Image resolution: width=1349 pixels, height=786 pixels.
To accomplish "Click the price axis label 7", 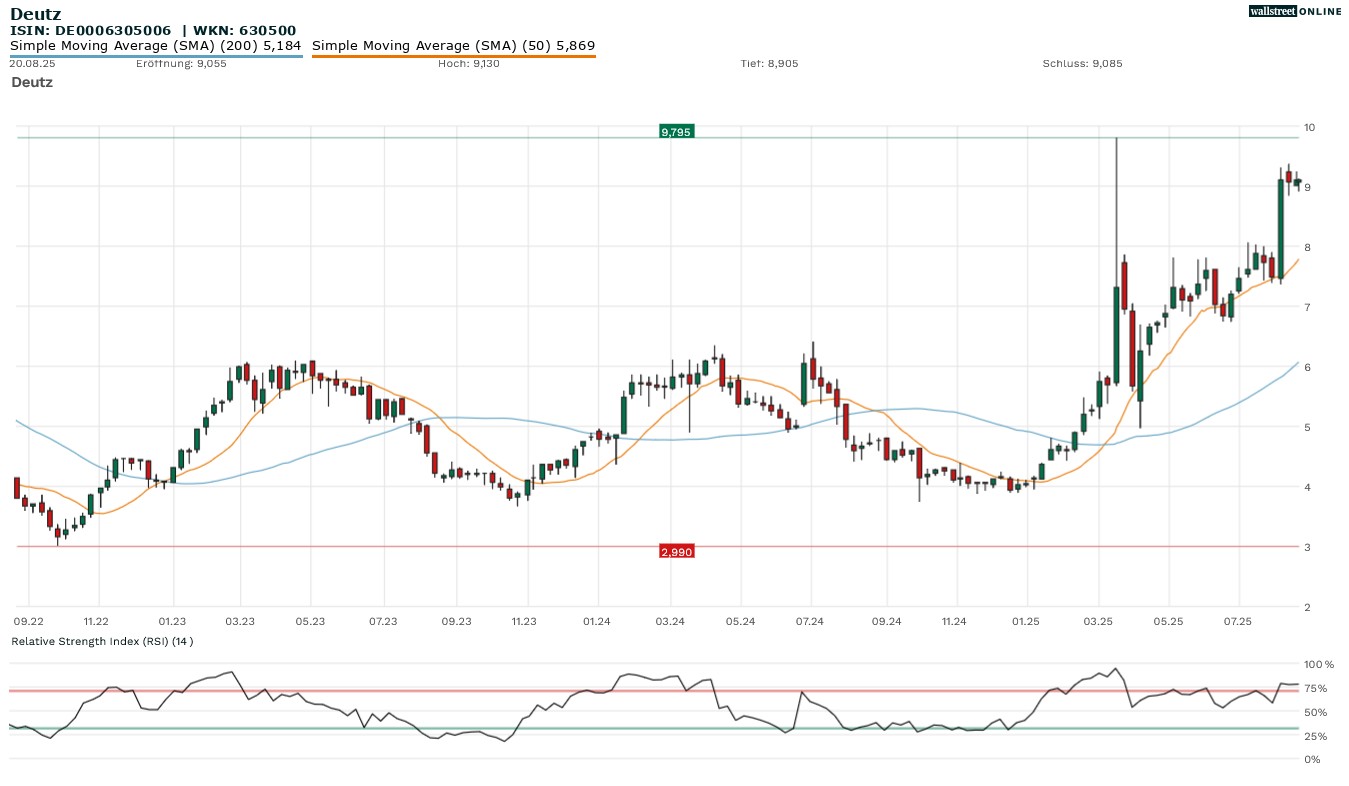I will tap(1306, 307).
